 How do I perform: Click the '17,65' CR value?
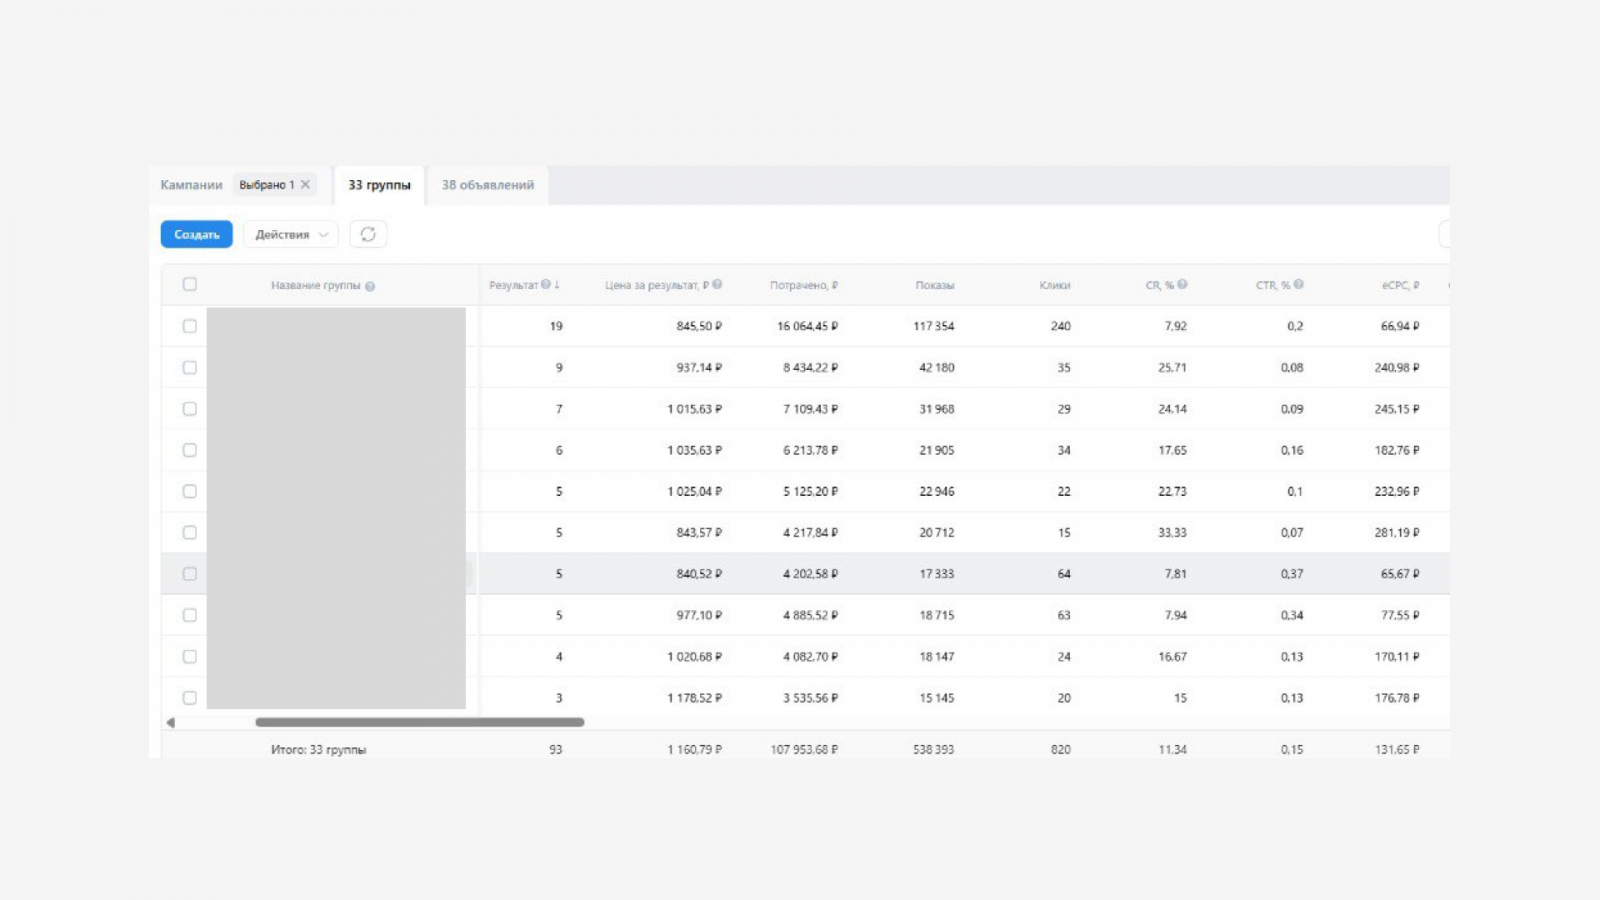1173,450
